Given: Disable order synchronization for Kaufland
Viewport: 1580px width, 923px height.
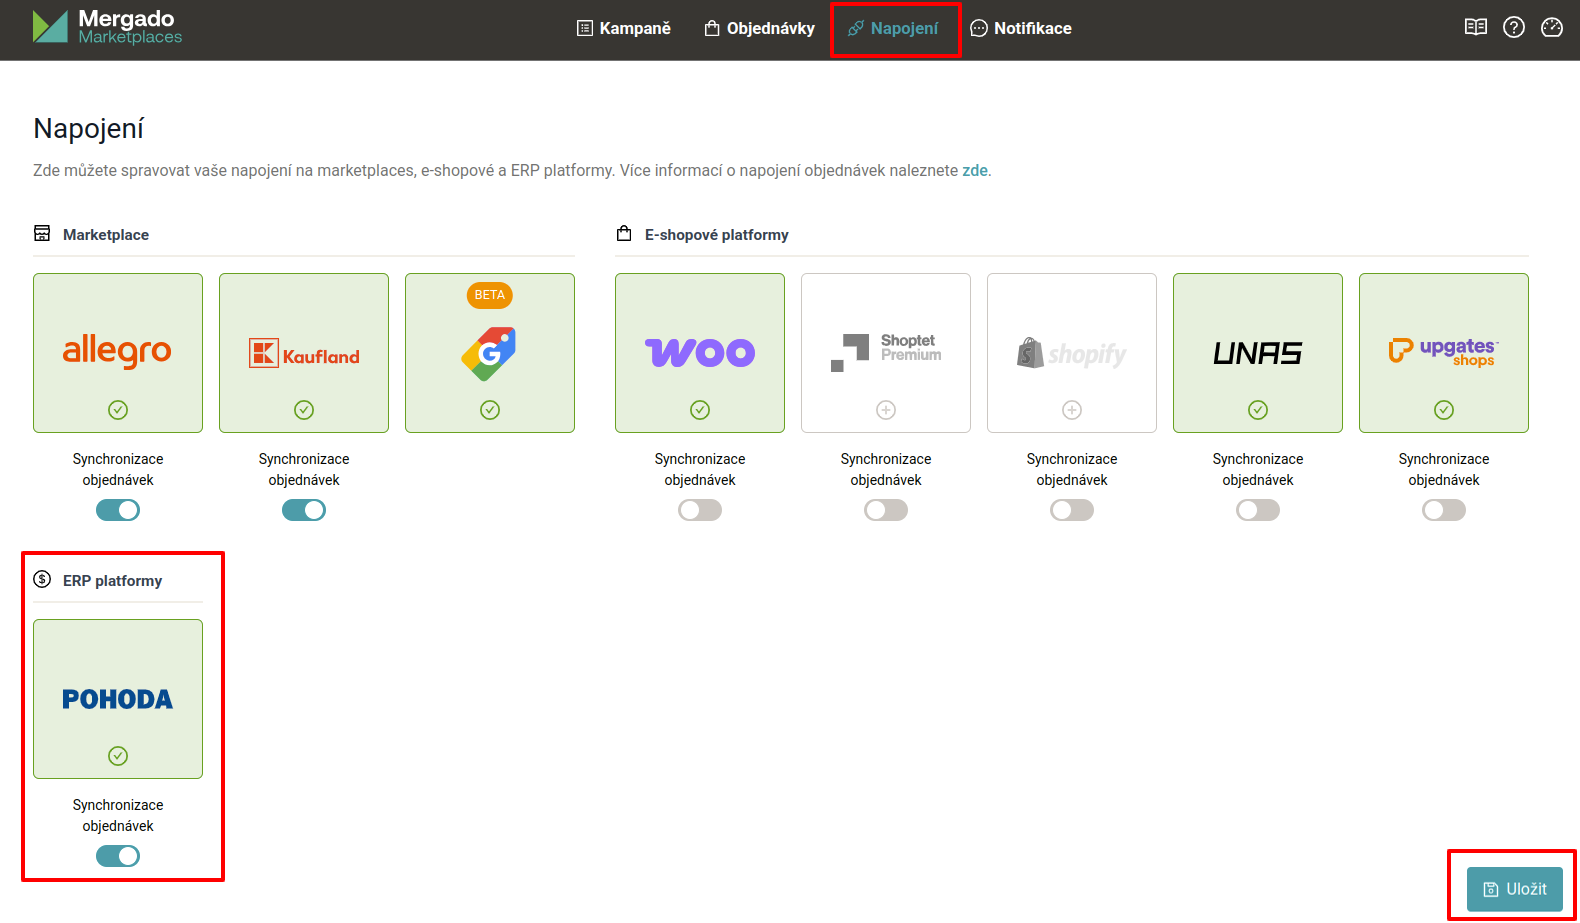Looking at the screenshot, I should point(304,510).
